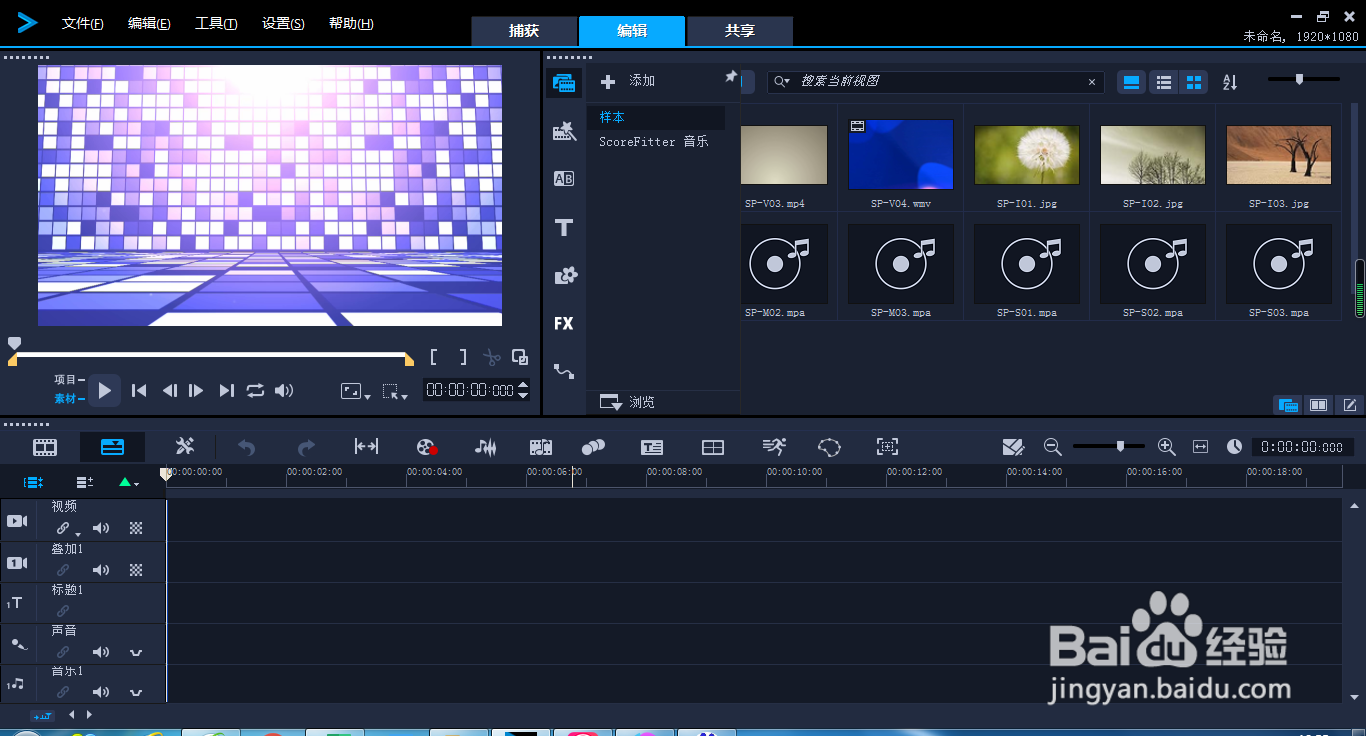Open the split screen template creator
Screen dimensions: 1366x736
pos(713,447)
